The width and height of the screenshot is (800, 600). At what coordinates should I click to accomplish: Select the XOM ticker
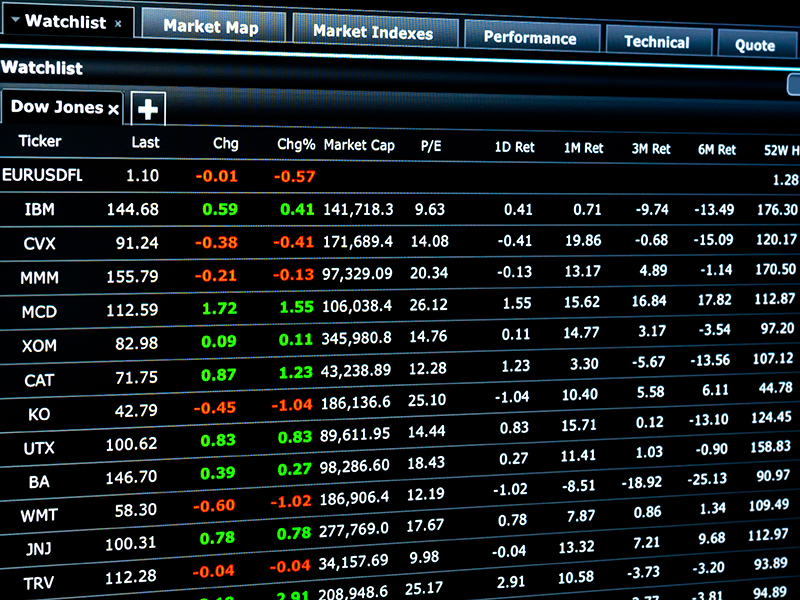(x=39, y=346)
